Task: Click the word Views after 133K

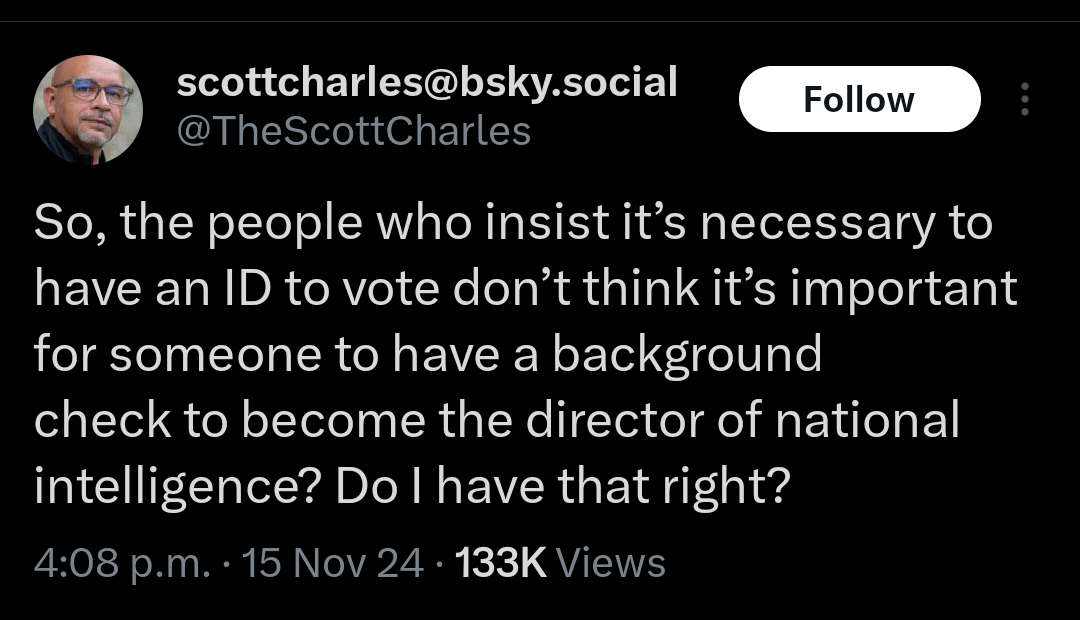Action: pos(610,563)
